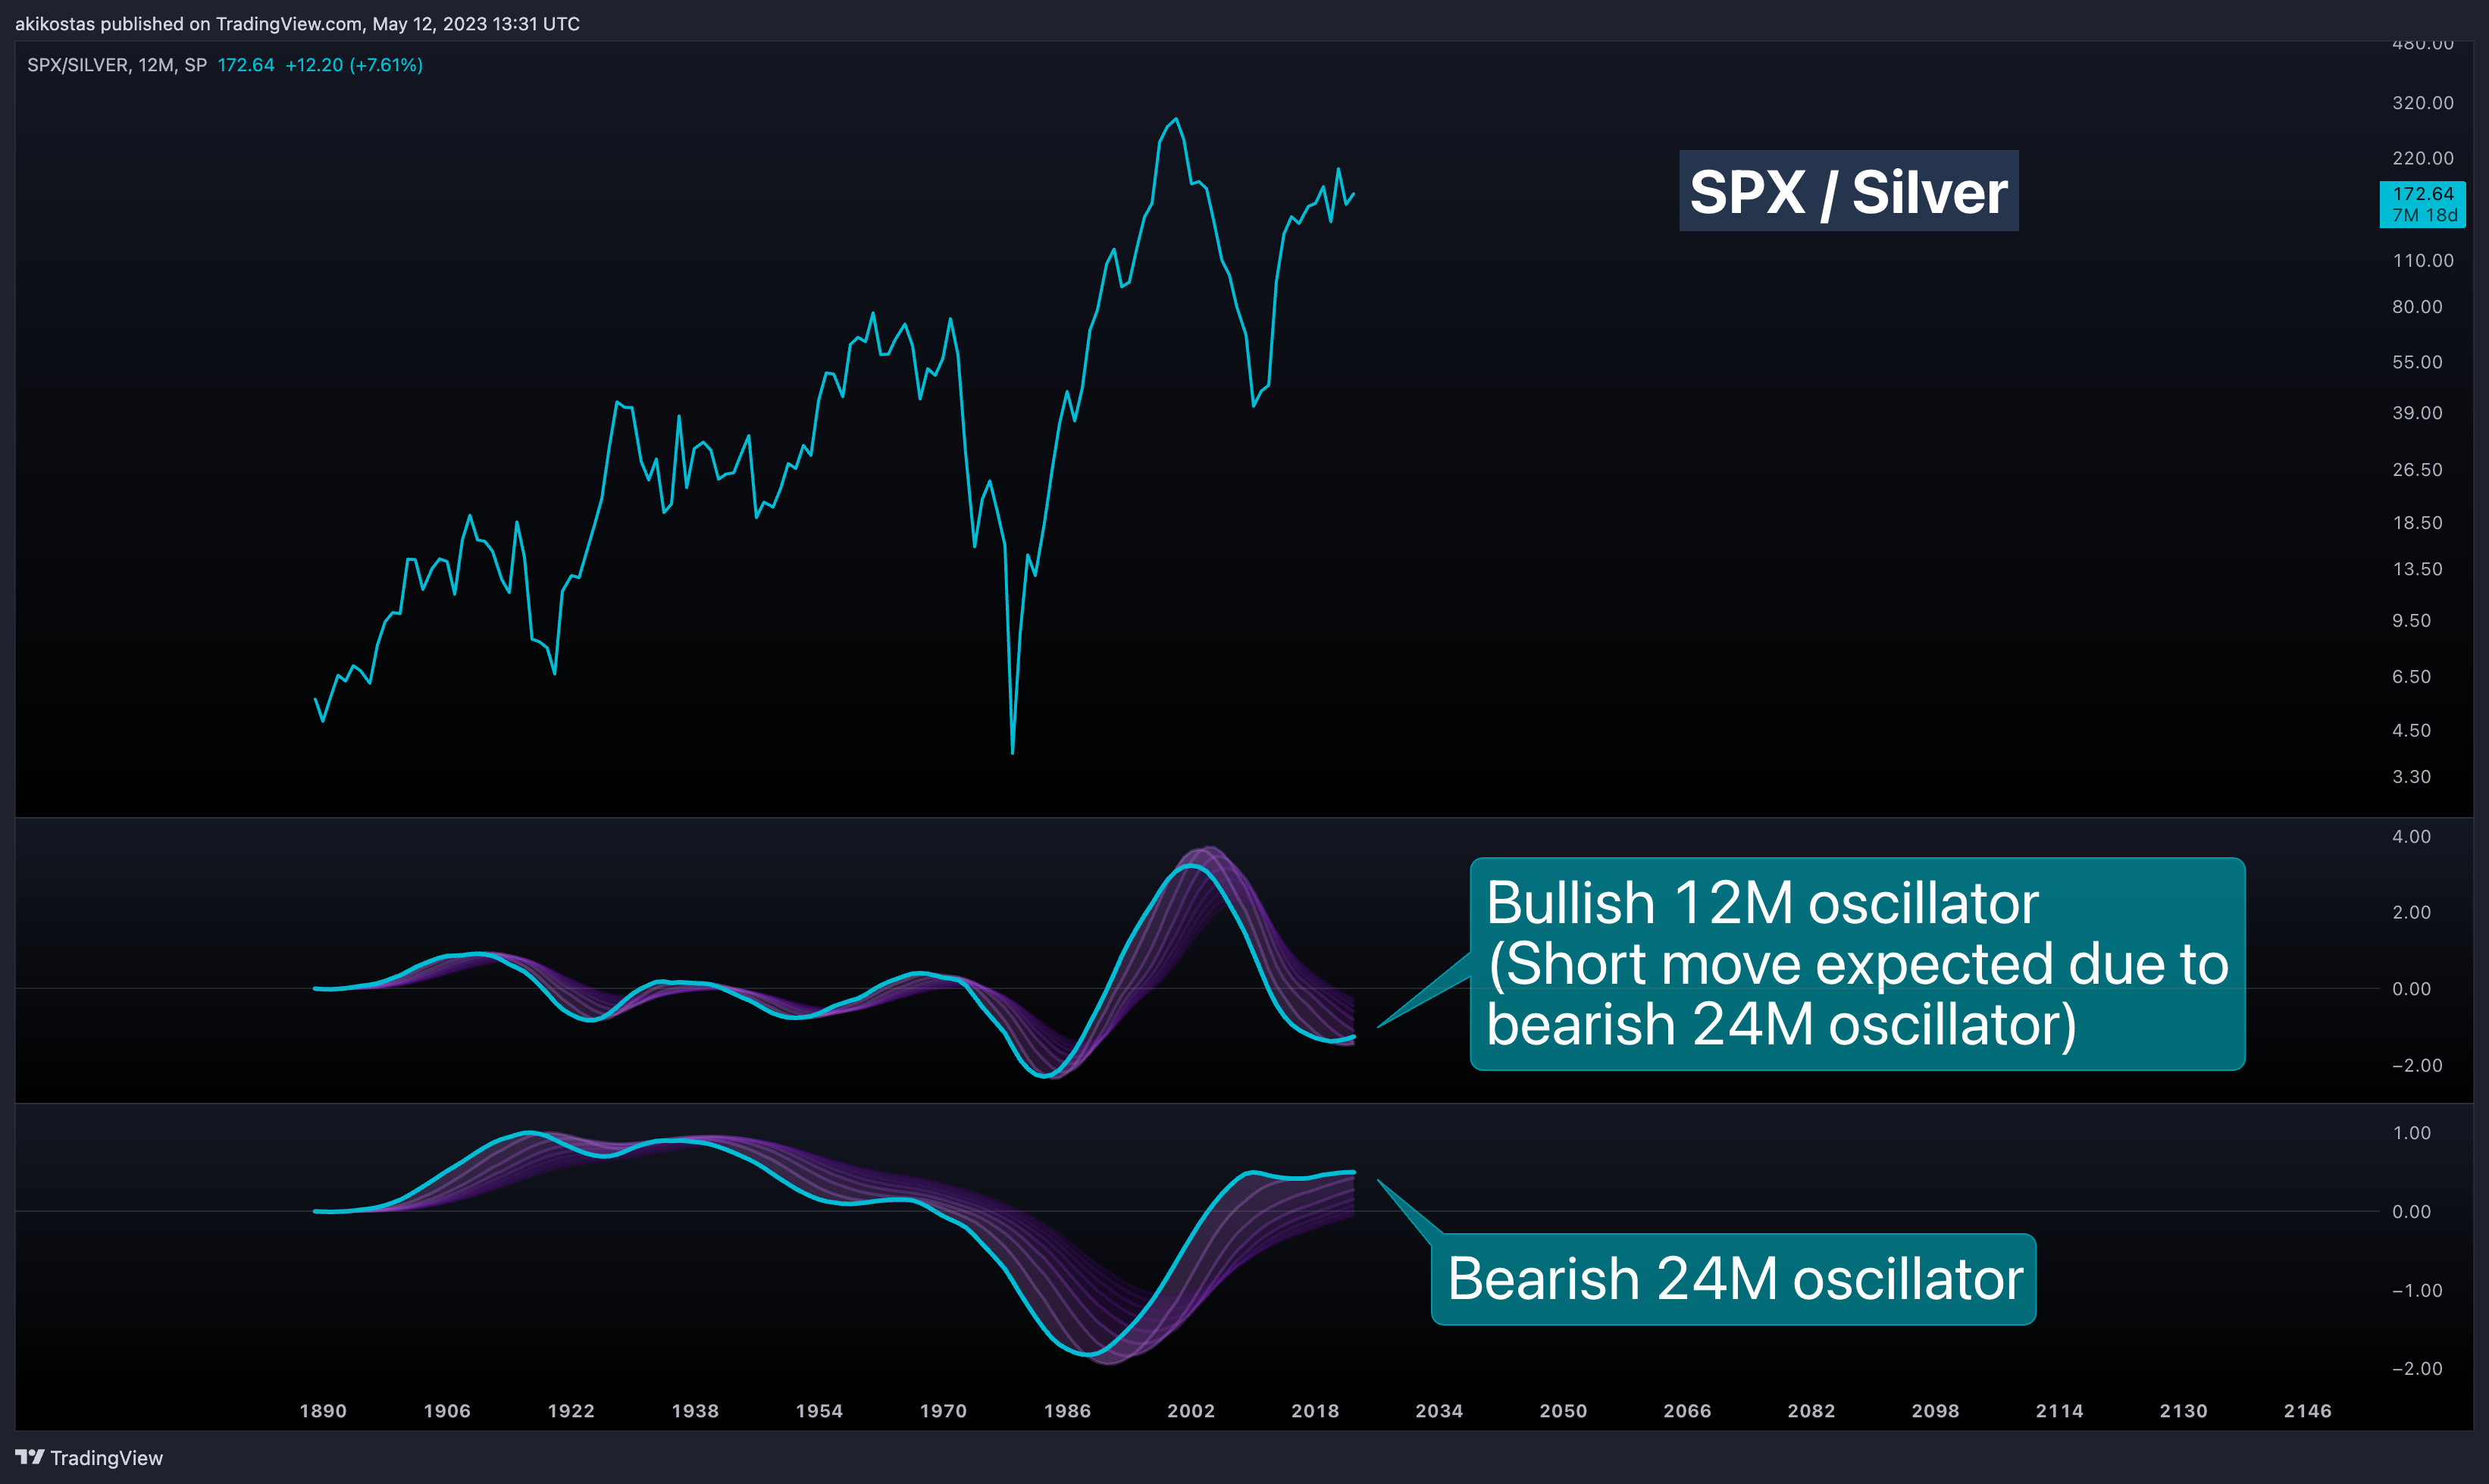Click the 2002 year on time axis

1191,1411
